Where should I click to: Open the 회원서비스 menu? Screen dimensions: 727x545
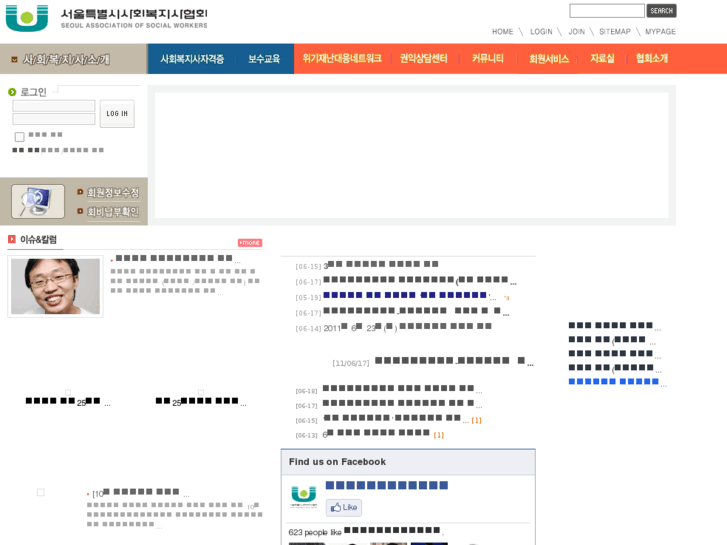549,59
